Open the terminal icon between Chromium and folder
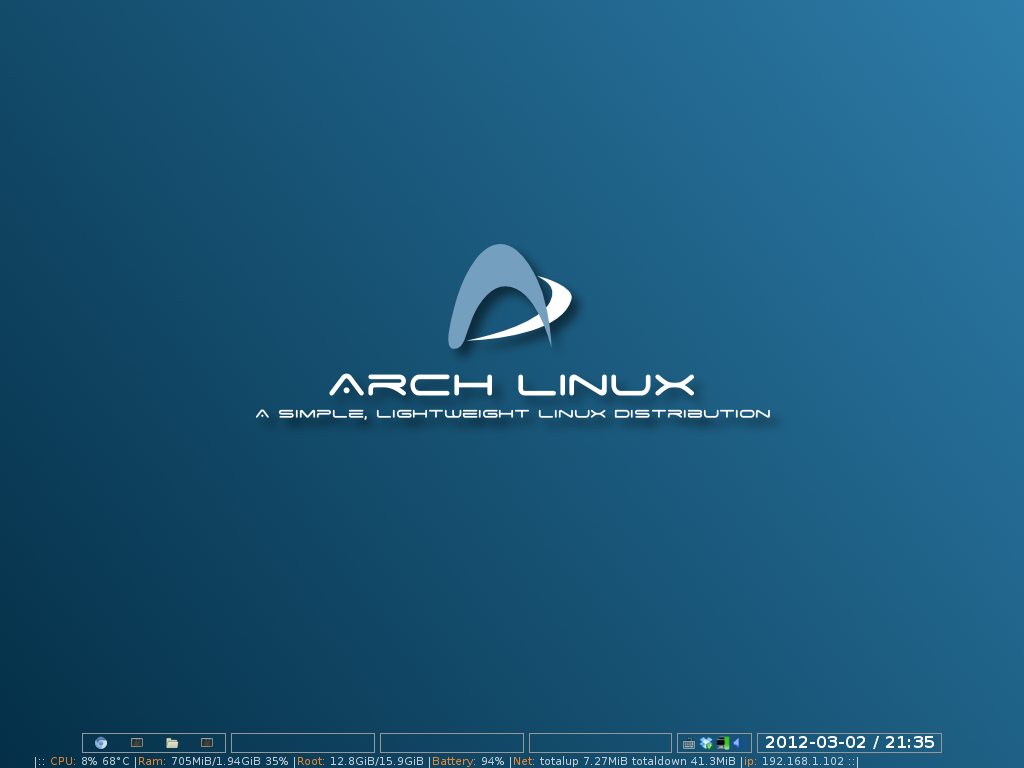This screenshot has width=1024, height=768. tap(136, 743)
